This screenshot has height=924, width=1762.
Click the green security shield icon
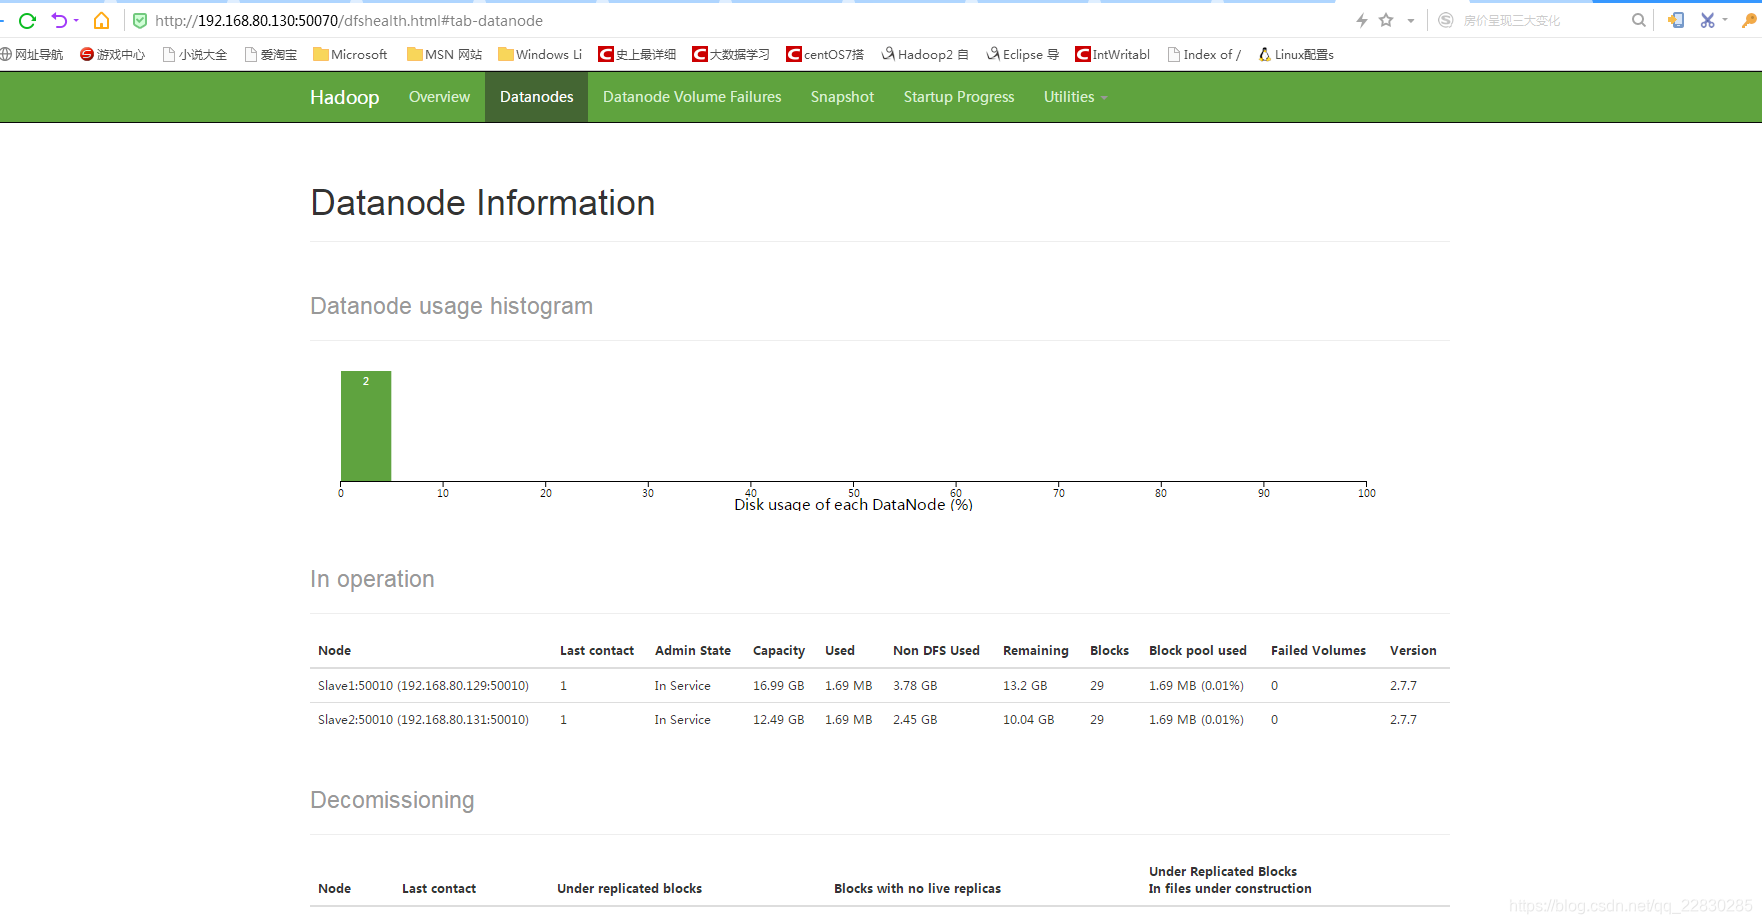click(140, 20)
